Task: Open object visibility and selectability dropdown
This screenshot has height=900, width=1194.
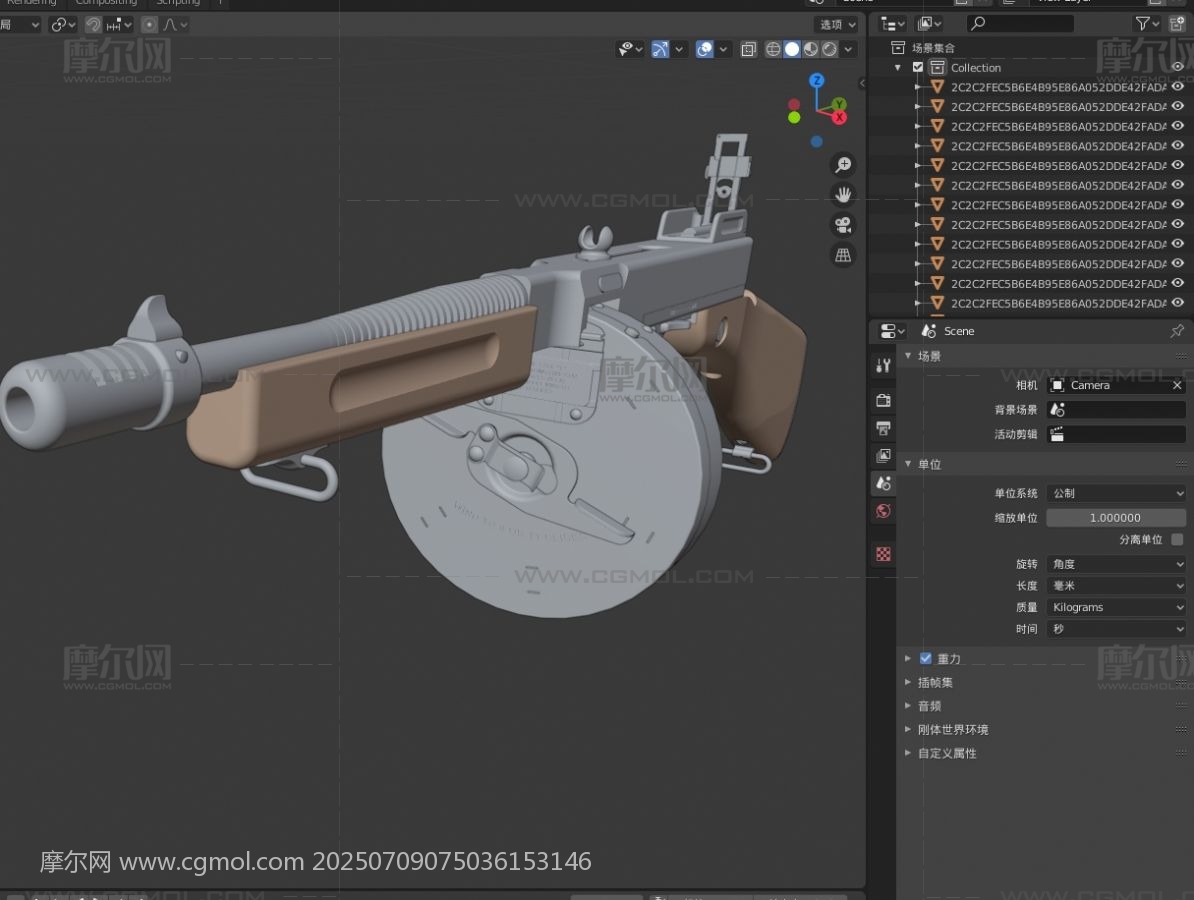Action: tap(631, 49)
